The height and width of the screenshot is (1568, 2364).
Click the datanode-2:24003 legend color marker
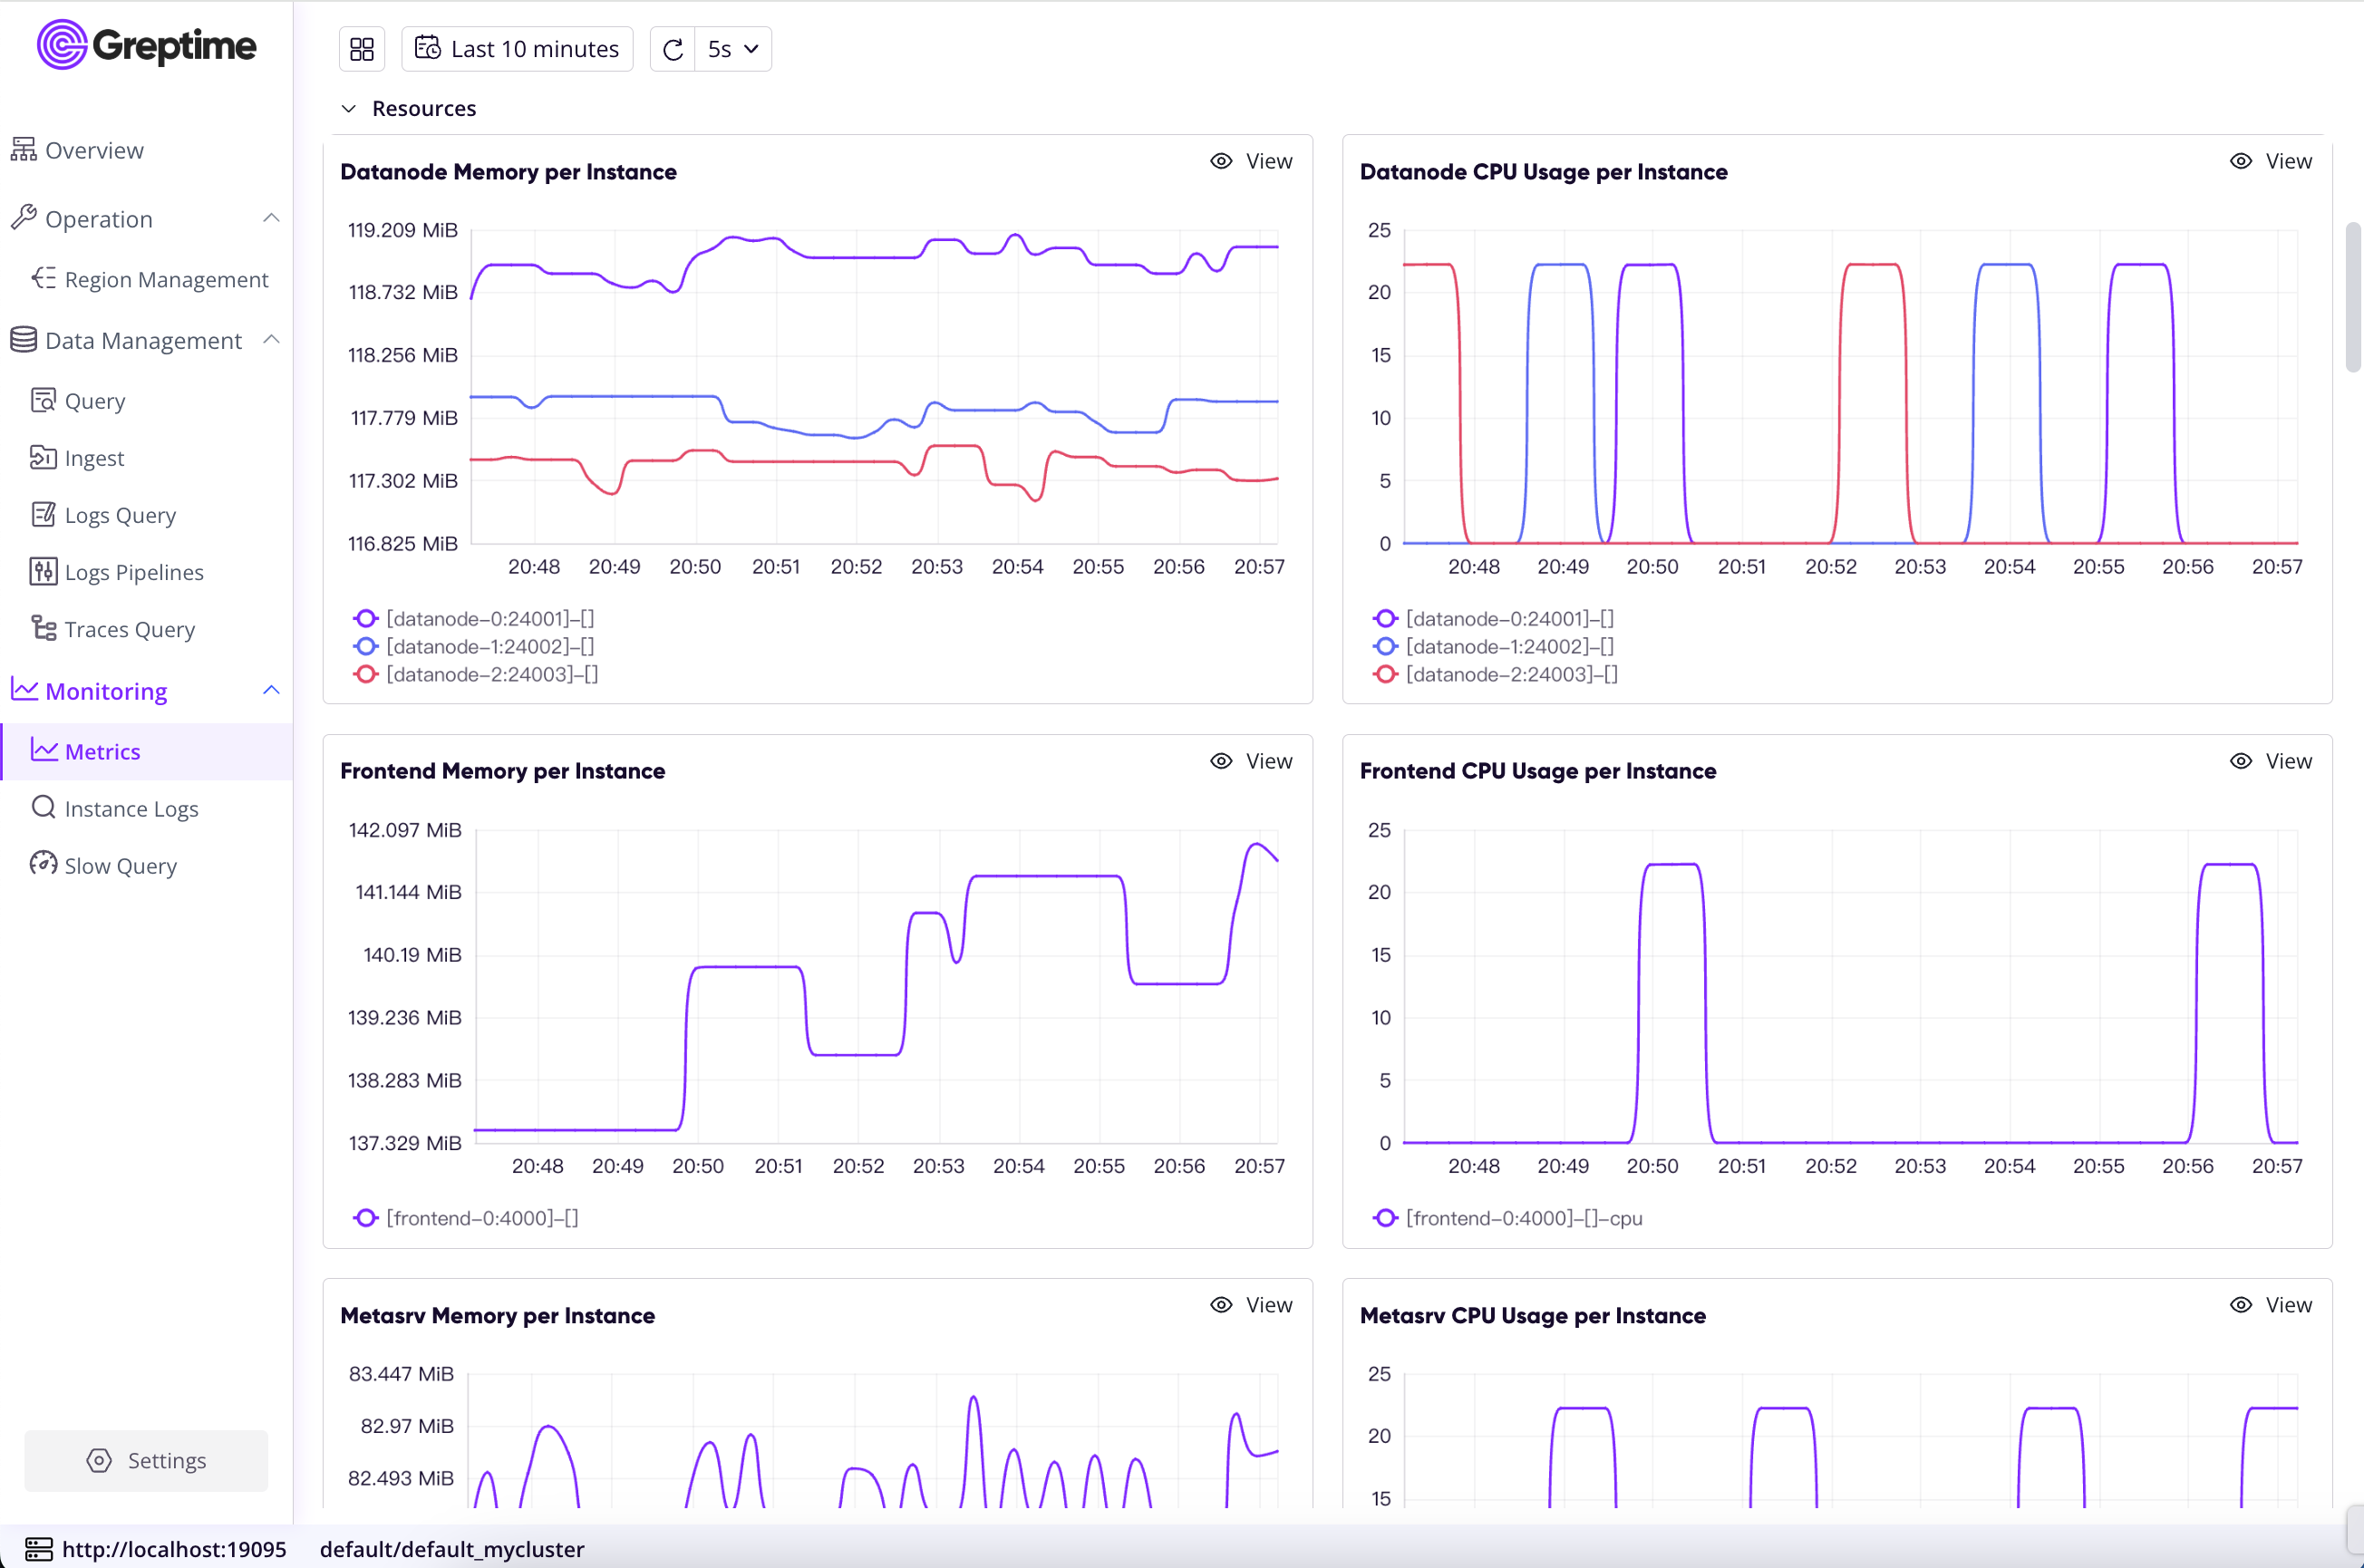click(x=365, y=675)
